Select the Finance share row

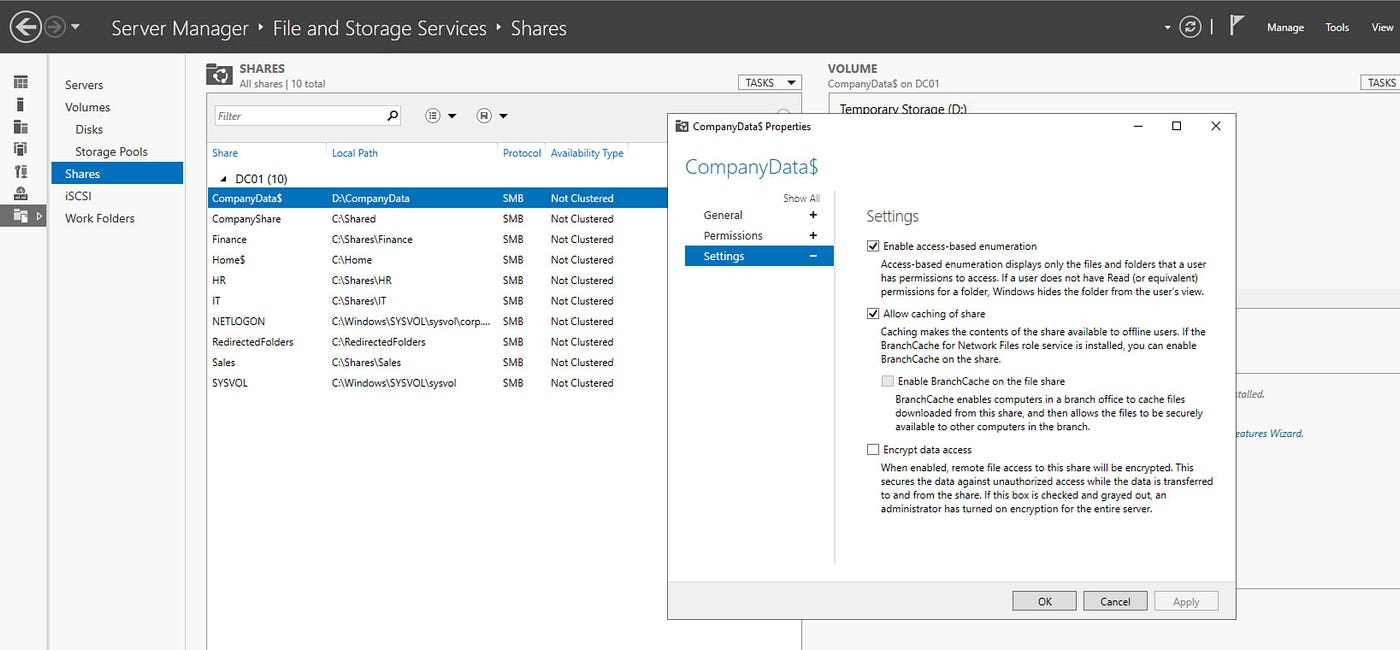[437, 239]
